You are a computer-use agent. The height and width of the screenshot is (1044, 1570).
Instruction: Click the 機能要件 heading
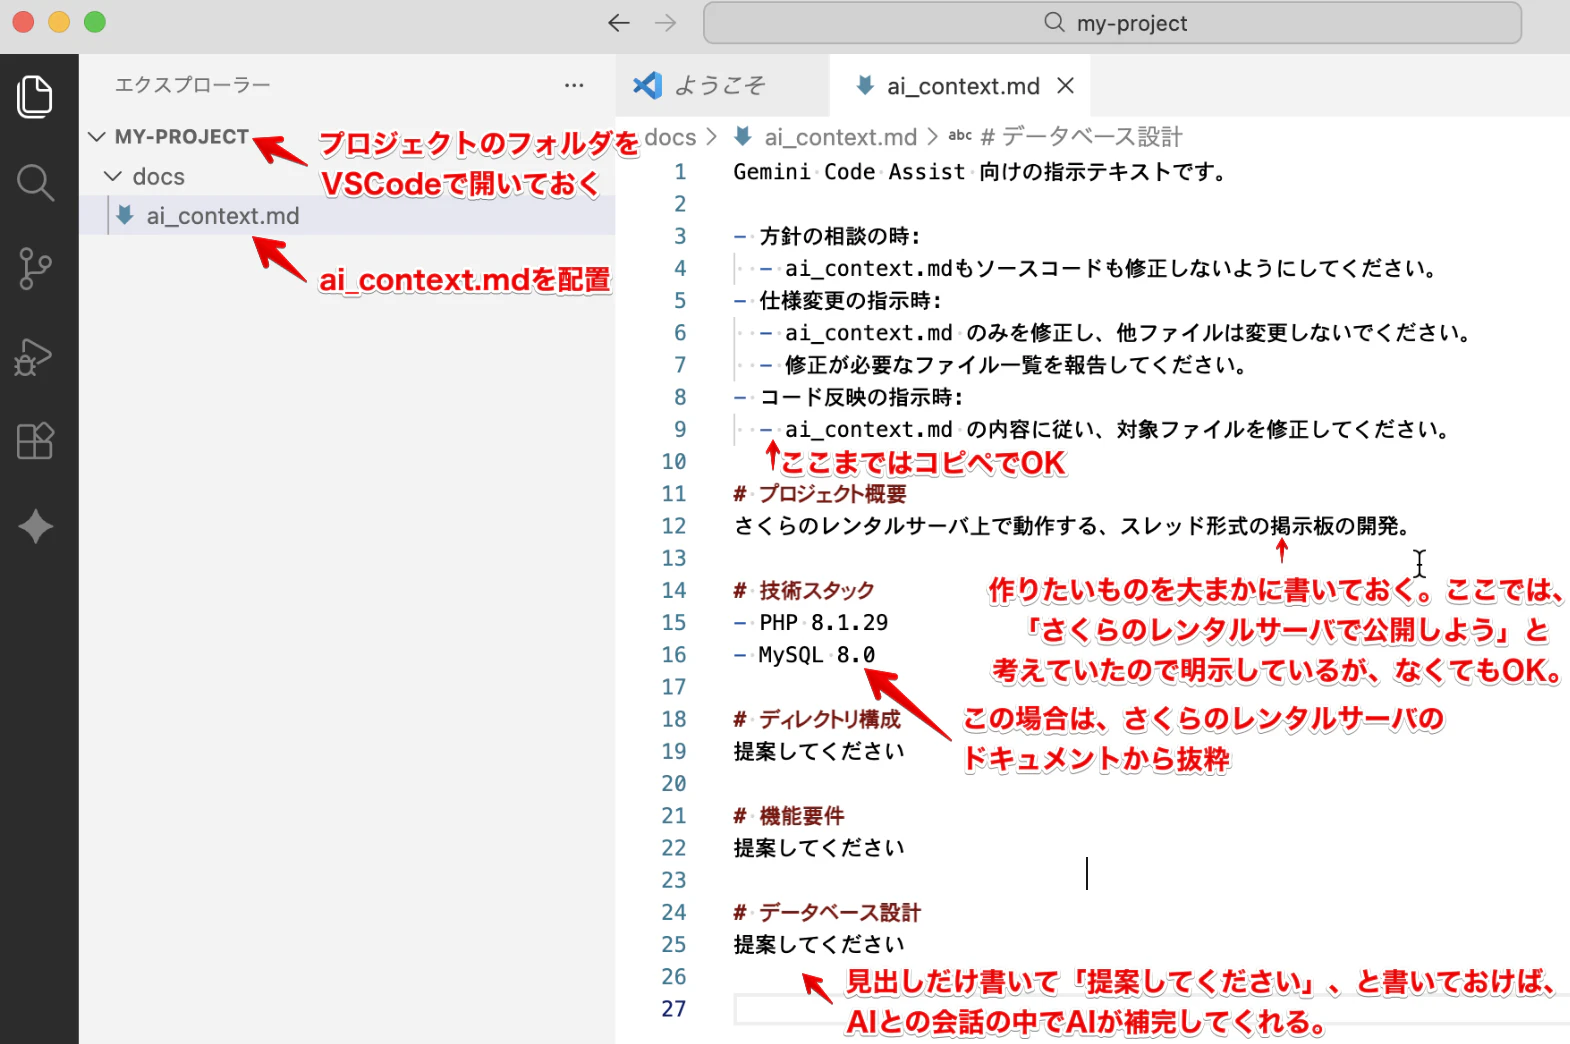click(x=789, y=816)
